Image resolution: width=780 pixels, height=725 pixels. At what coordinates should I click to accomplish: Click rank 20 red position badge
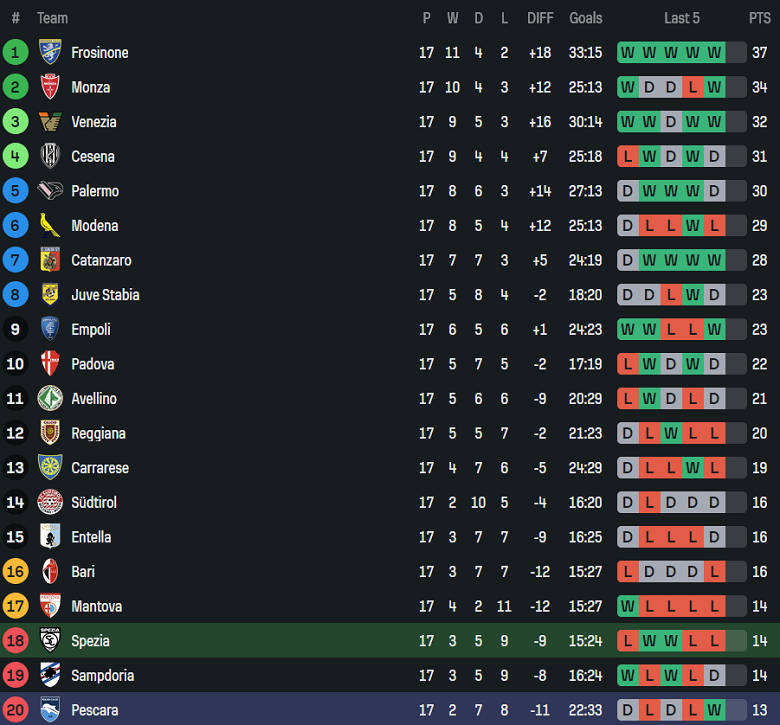click(16, 710)
